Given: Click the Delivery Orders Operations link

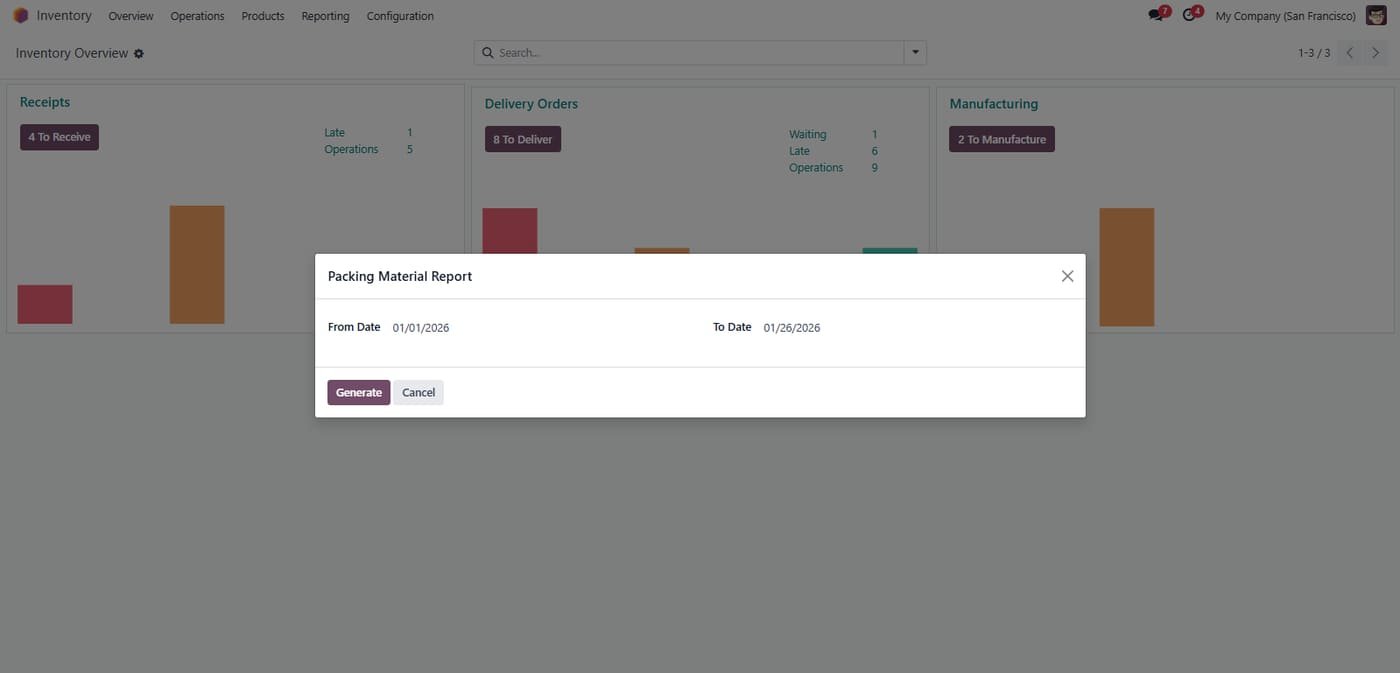Looking at the screenshot, I should pyautogui.click(x=816, y=168).
